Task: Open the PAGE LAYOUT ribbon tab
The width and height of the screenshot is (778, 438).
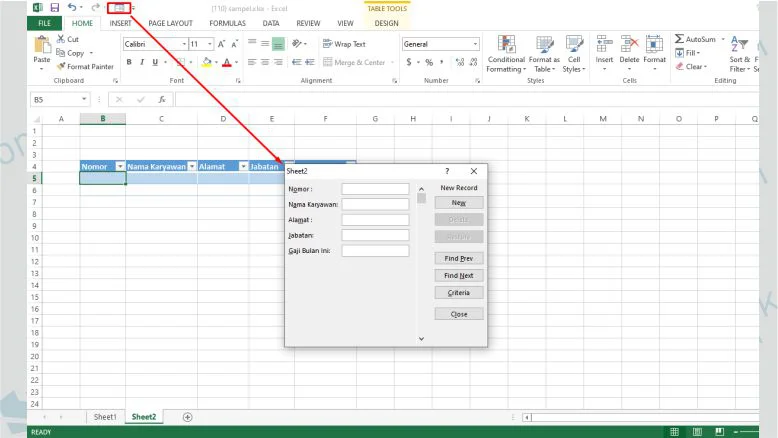Action: tap(170, 22)
